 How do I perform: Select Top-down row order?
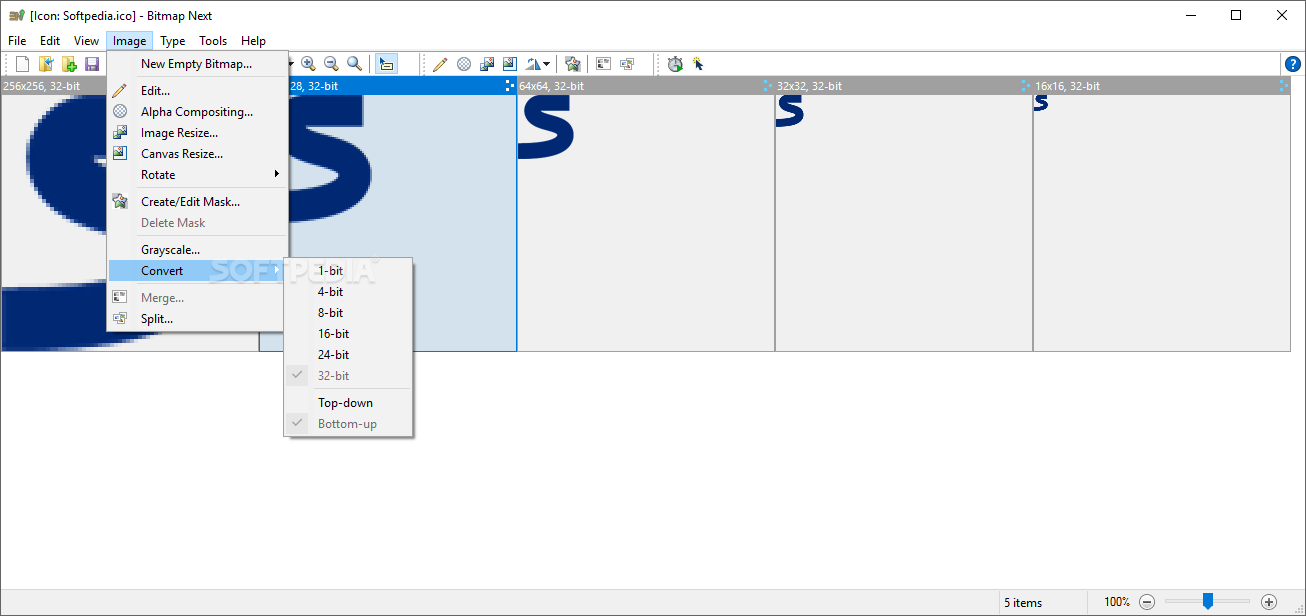(348, 403)
